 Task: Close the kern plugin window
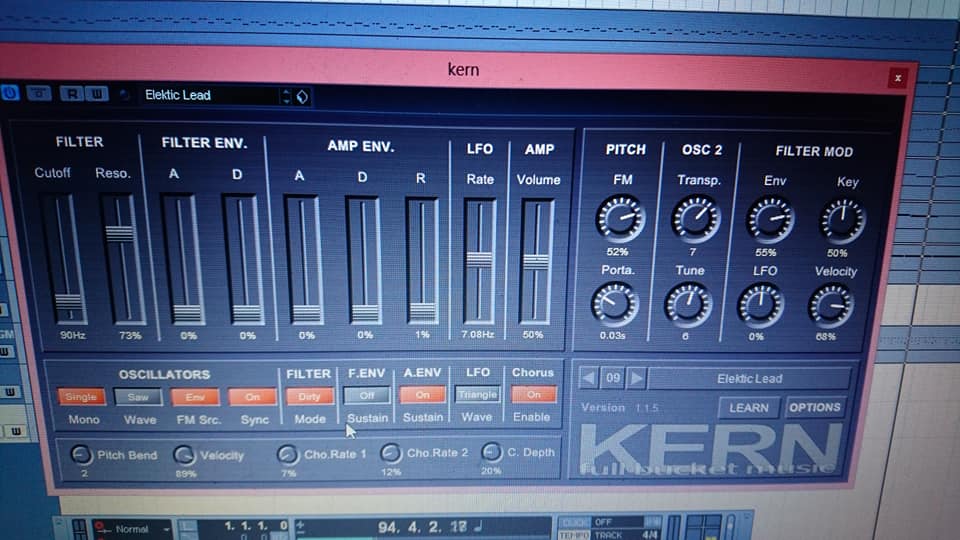click(x=898, y=78)
